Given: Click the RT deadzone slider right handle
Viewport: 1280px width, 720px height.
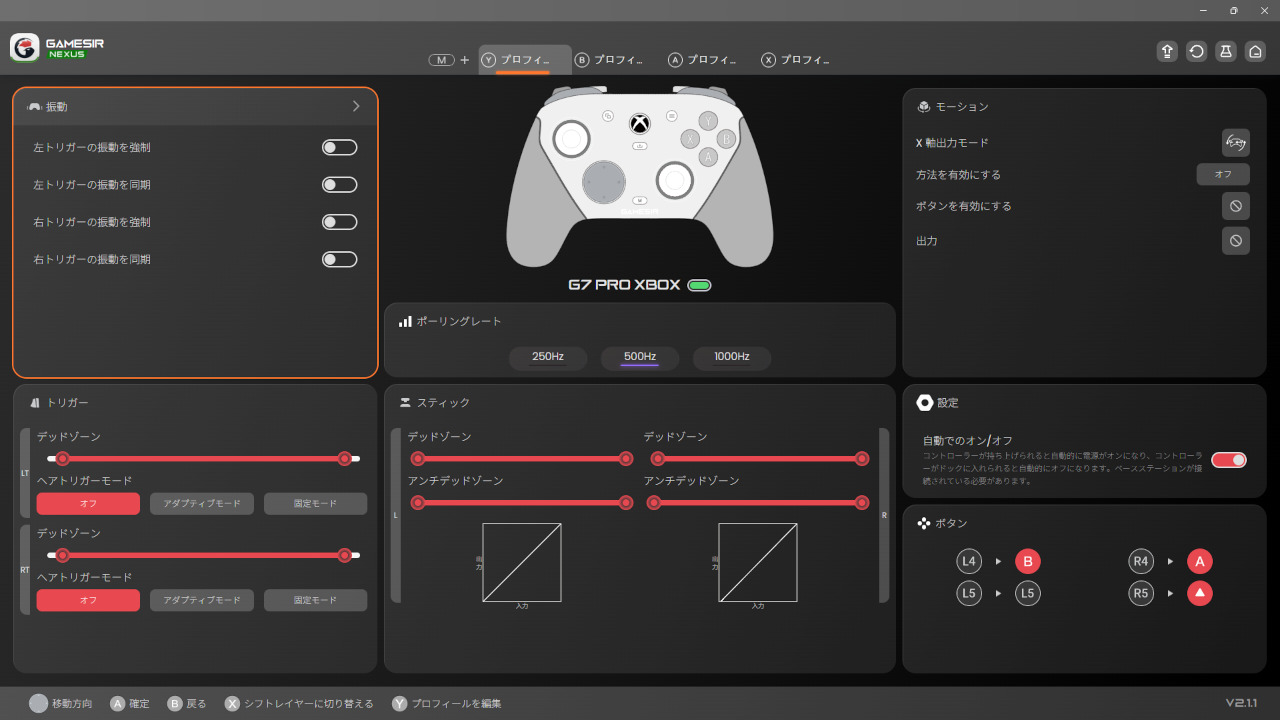Looking at the screenshot, I should coord(345,555).
